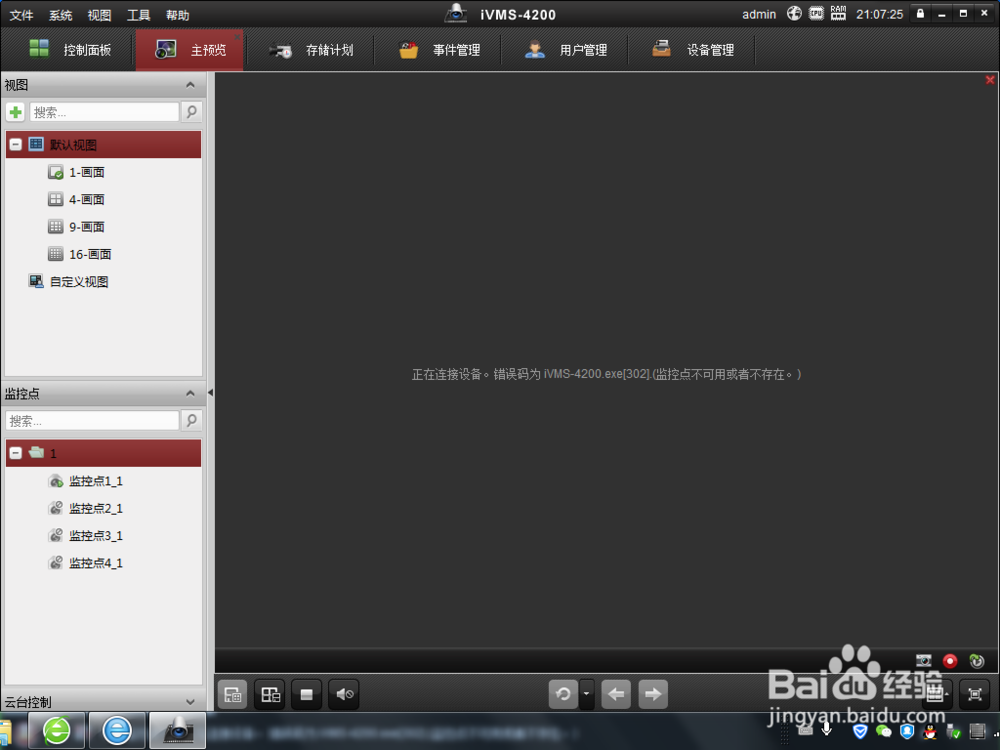Open the 系统 system menu

(61, 15)
